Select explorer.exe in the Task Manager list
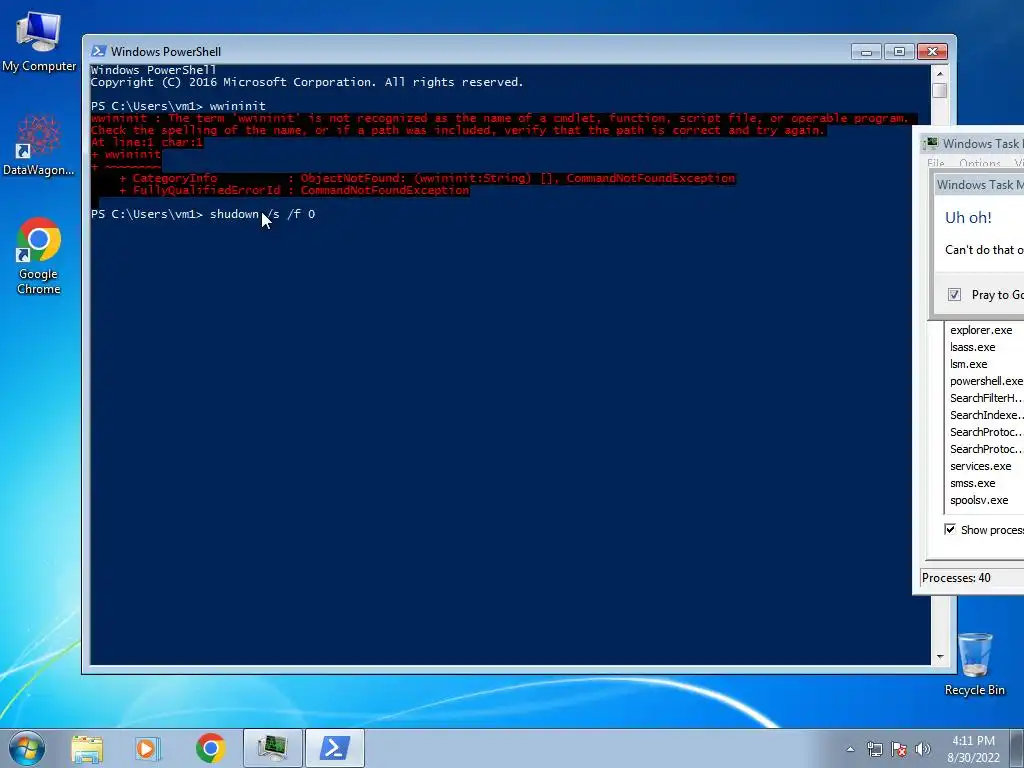Image resolution: width=1024 pixels, height=768 pixels. point(981,330)
